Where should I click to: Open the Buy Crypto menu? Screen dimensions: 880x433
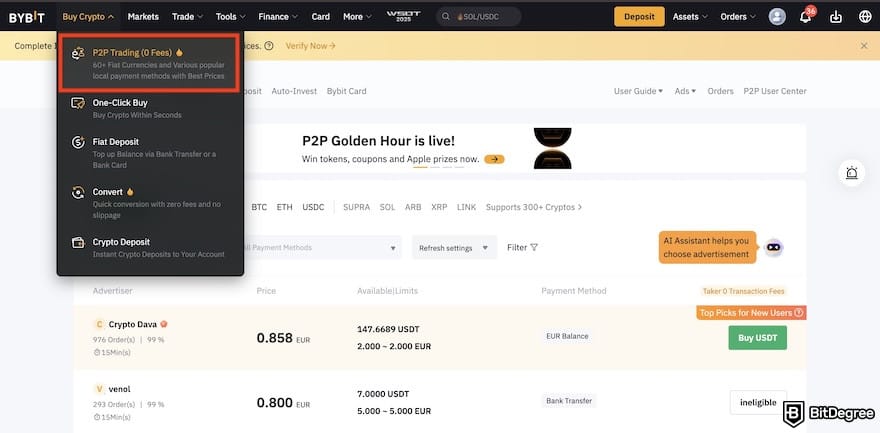[x=88, y=17]
